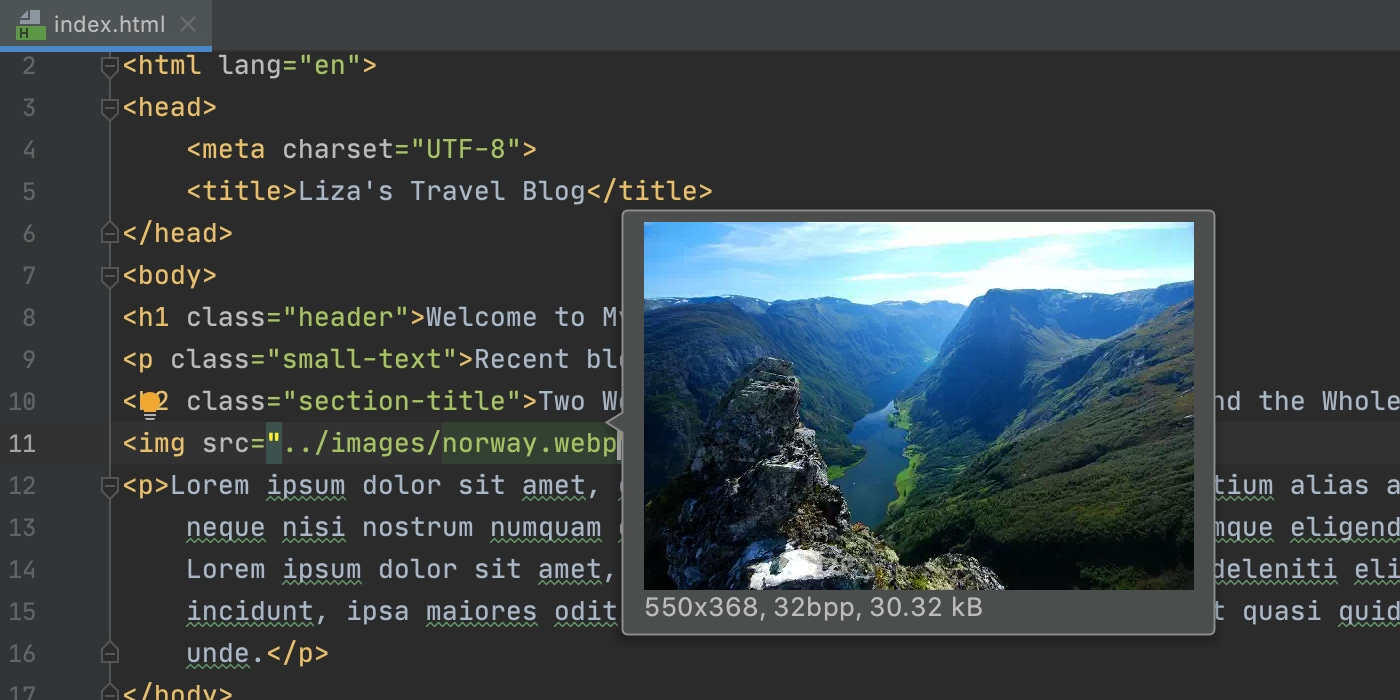
Task: Collapse the <html> block fold marker
Action: 110,66
